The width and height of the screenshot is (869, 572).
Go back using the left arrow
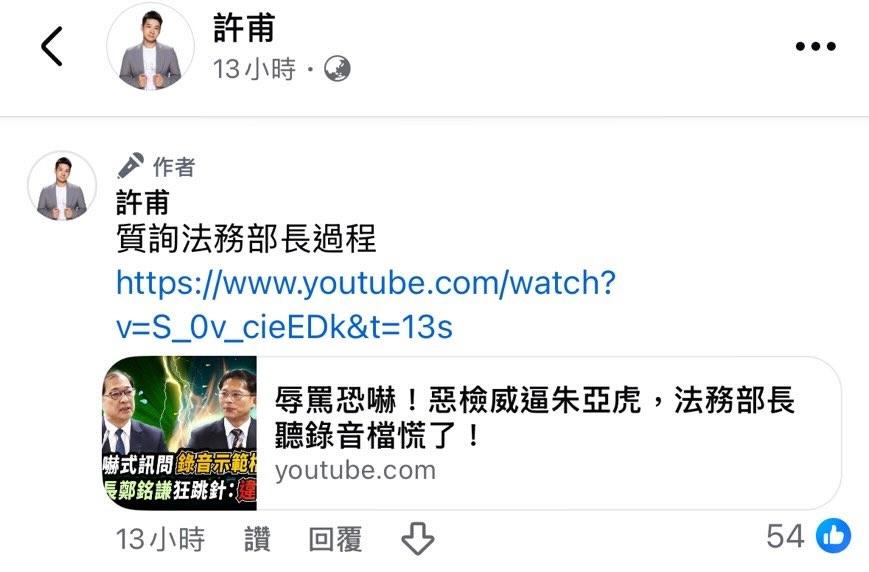coord(52,47)
